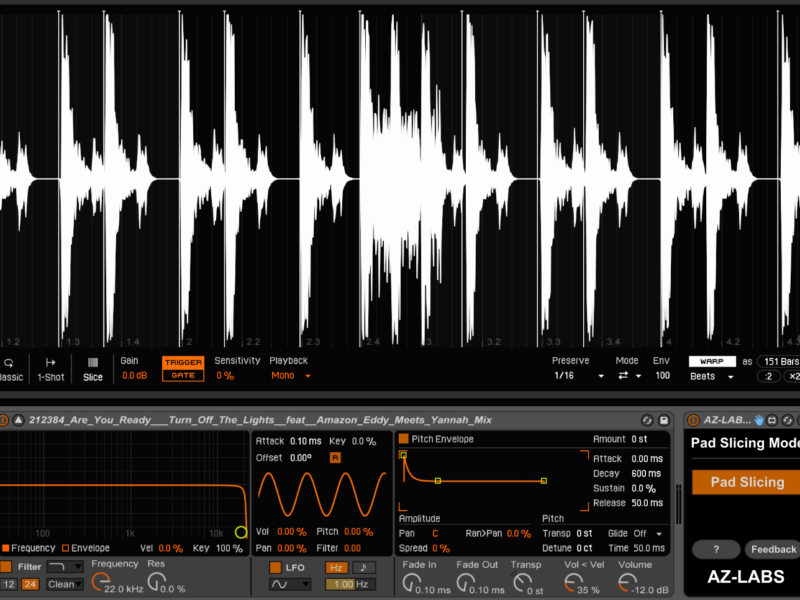
Task: Click the Simpler hot-swap preset icon
Action: pyautogui.click(x=647, y=421)
